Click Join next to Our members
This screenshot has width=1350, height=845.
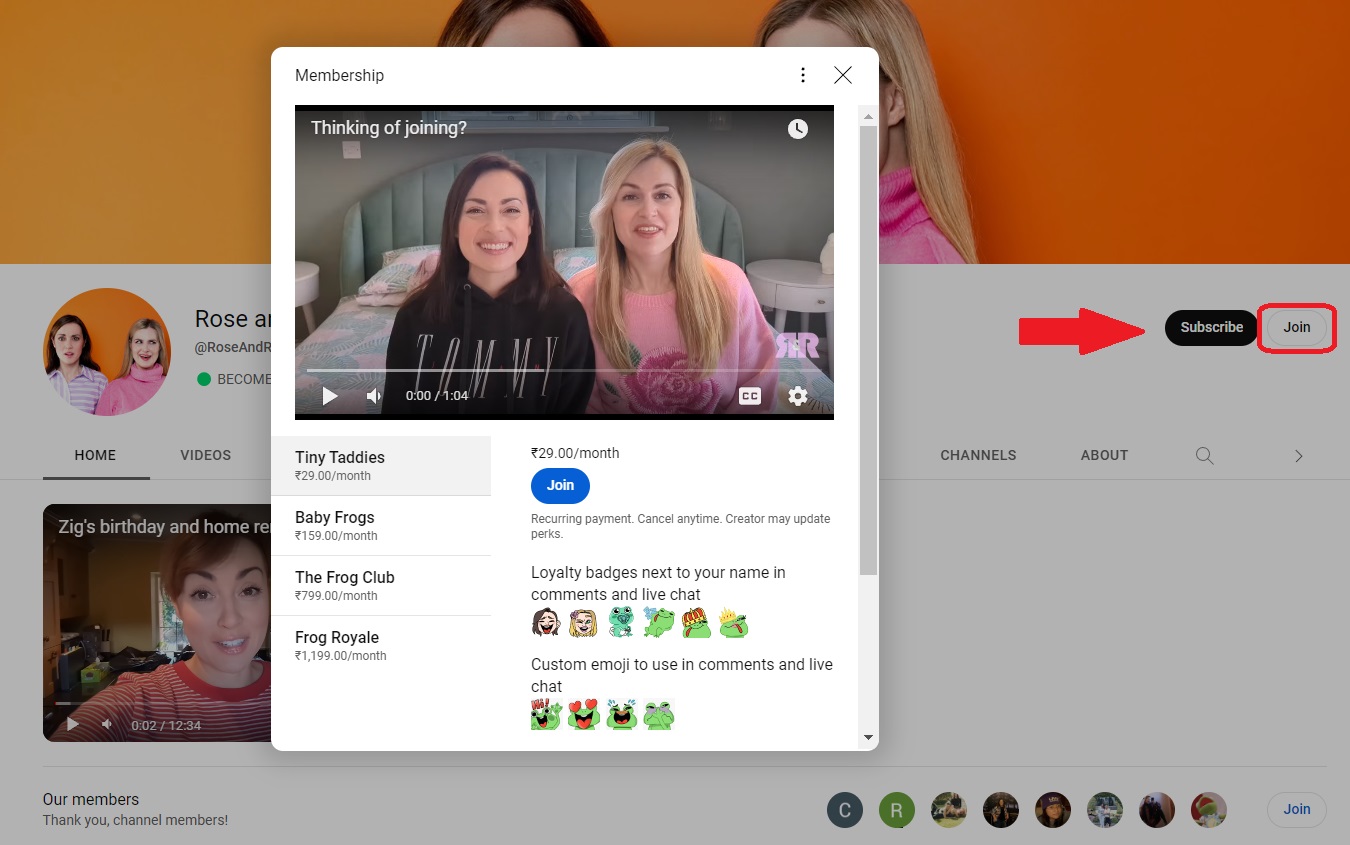1296,809
